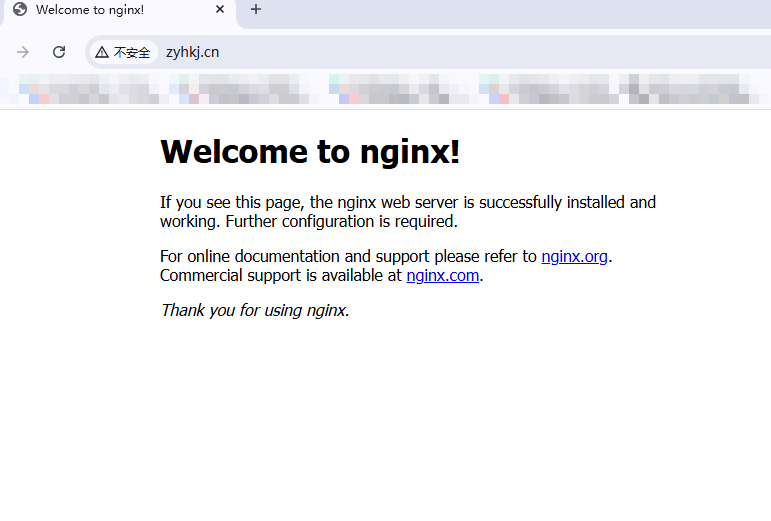The width and height of the screenshot is (771, 521).
Task: Click the not-secure warning badge
Action: pyautogui.click(x=123, y=52)
